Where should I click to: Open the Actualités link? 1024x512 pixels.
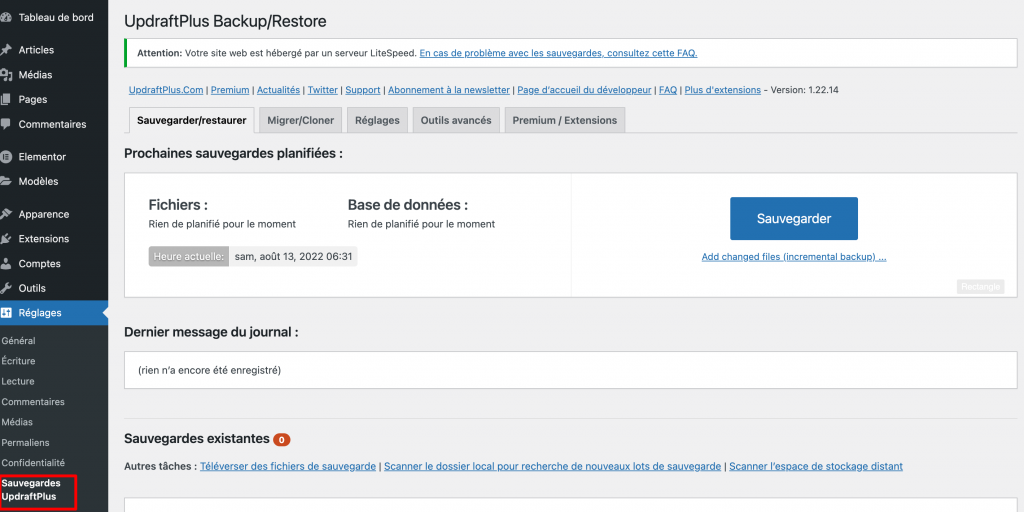(x=278, y=90)
